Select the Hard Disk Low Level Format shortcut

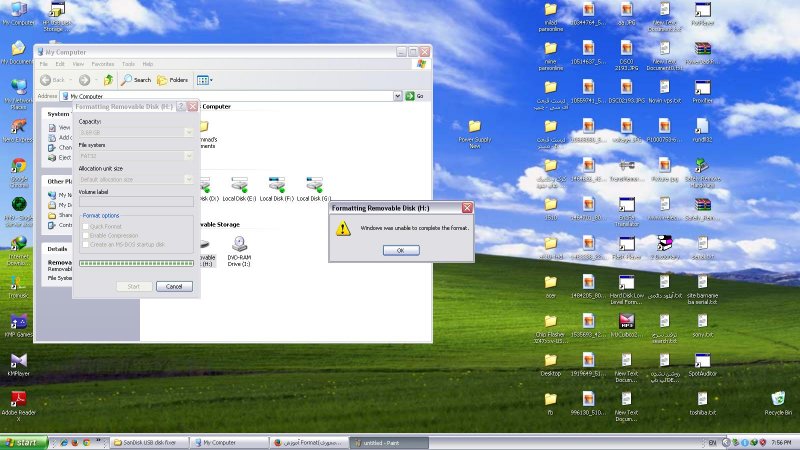(x=627, y=290)
